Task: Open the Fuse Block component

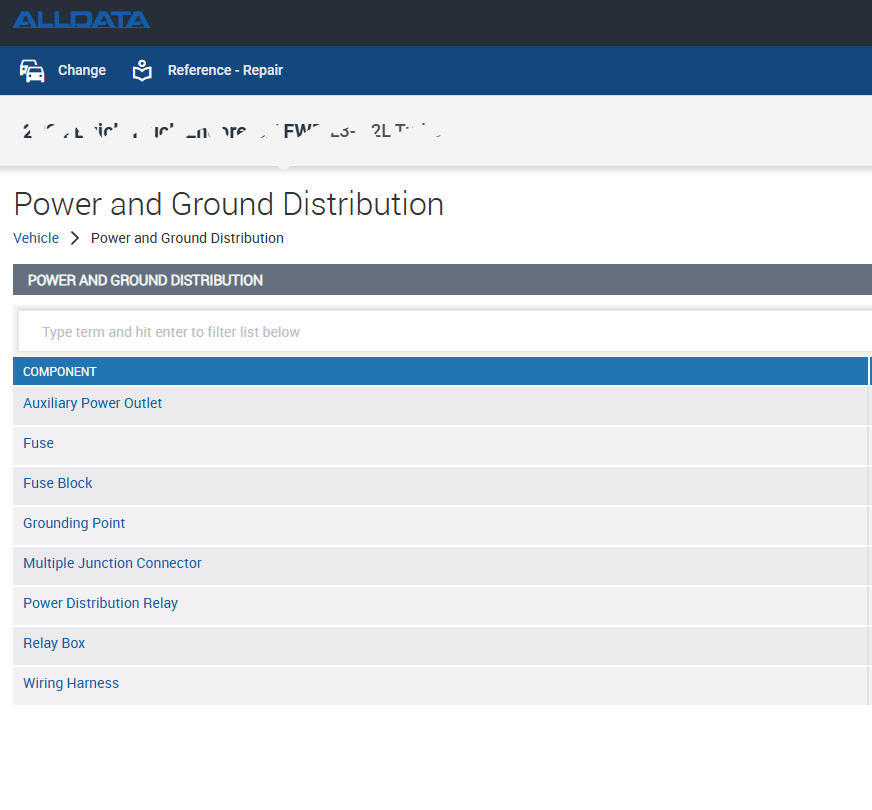Action: [x=58, y=484]
